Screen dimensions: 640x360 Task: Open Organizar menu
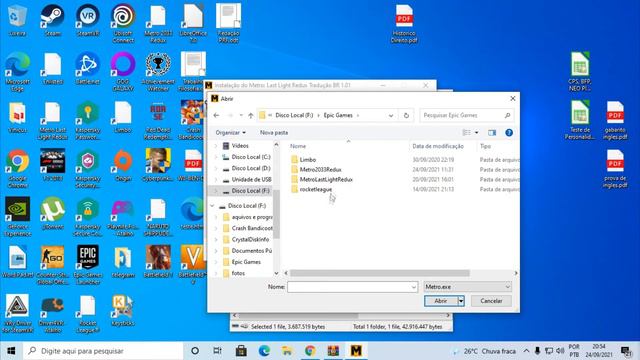point(231,133)
